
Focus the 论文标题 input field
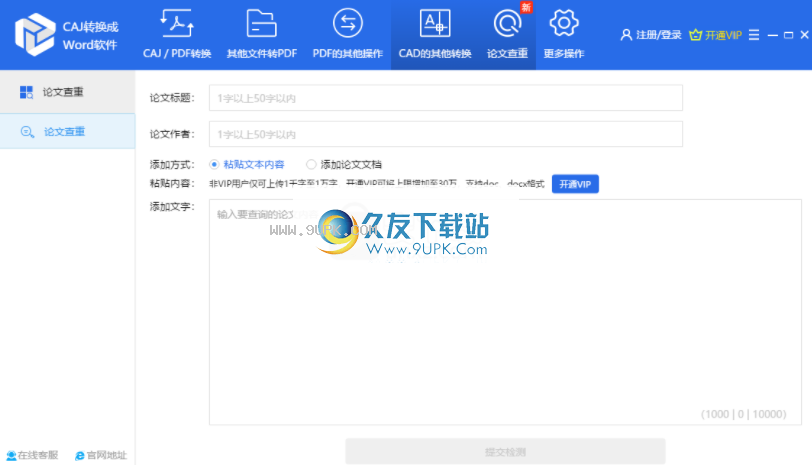pos(445,98)
